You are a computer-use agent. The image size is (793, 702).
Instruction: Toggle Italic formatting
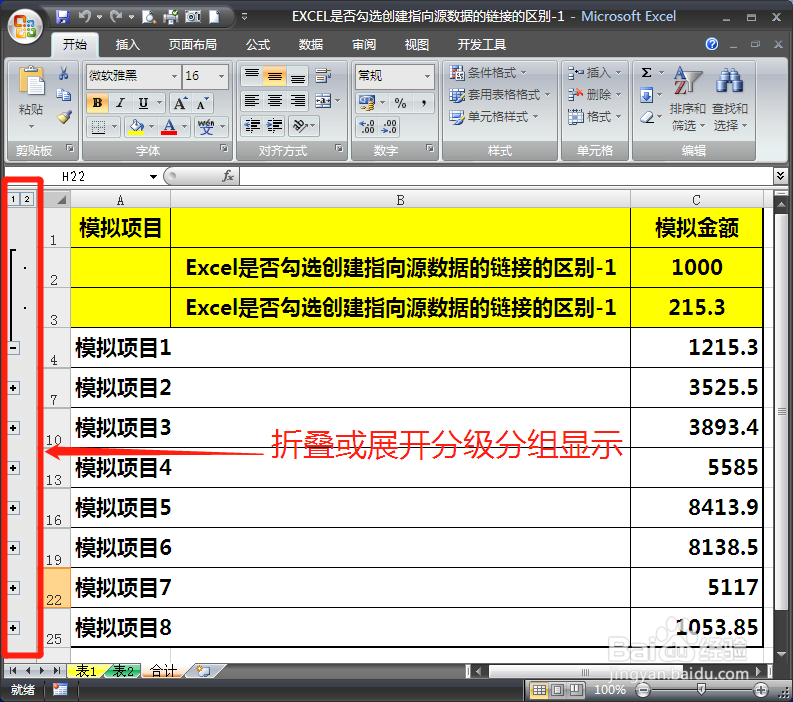pyautogui.click(x=120, y=103)
